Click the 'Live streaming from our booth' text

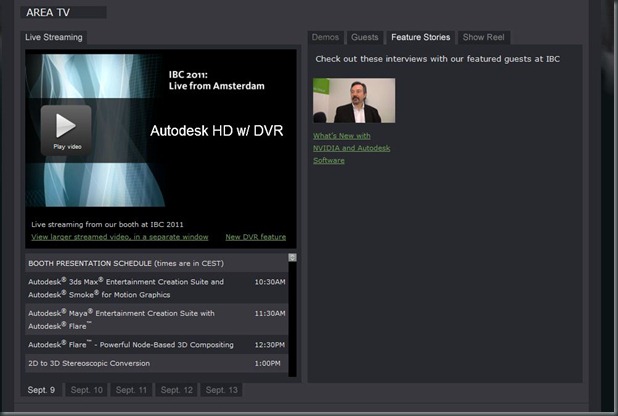107,224
